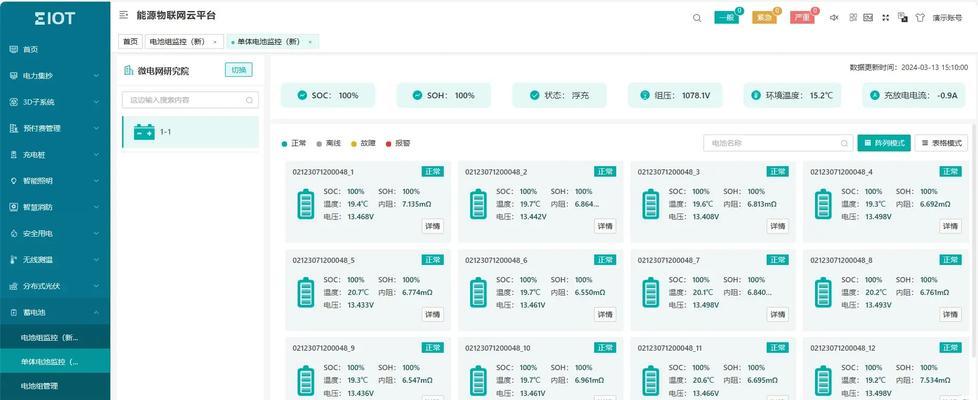
Task: Enter fullscreen mode via the expand icon
Action: coord(885,17)
